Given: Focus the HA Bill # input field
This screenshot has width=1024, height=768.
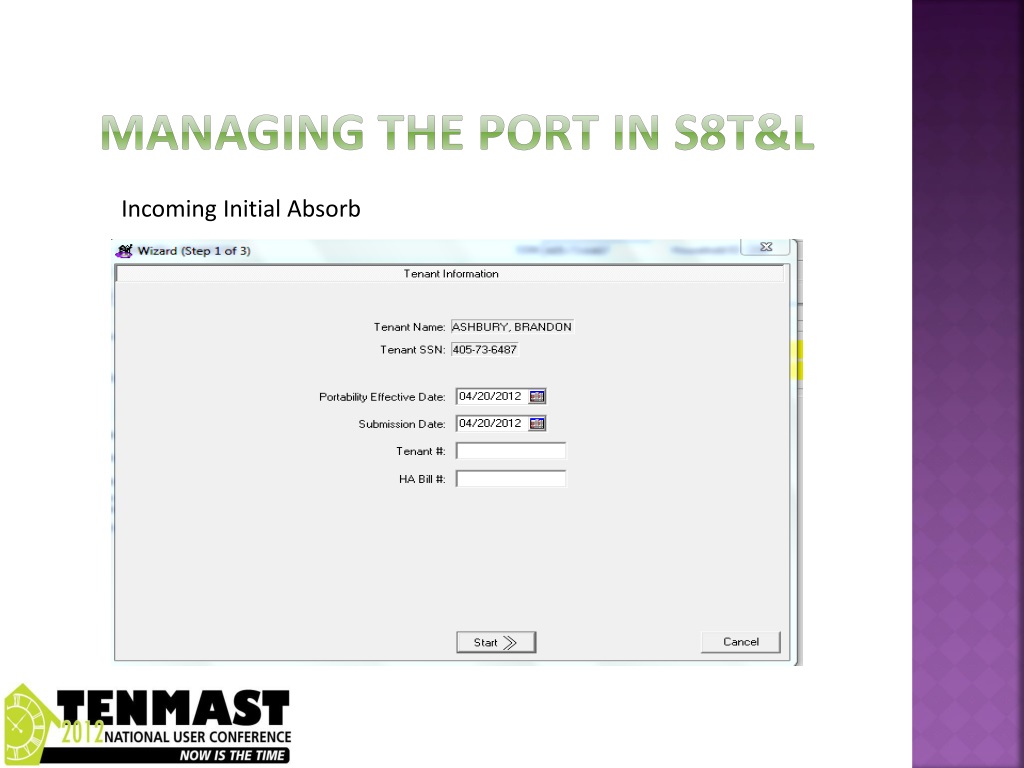Looking at the screenshot, I should point(511,479).
